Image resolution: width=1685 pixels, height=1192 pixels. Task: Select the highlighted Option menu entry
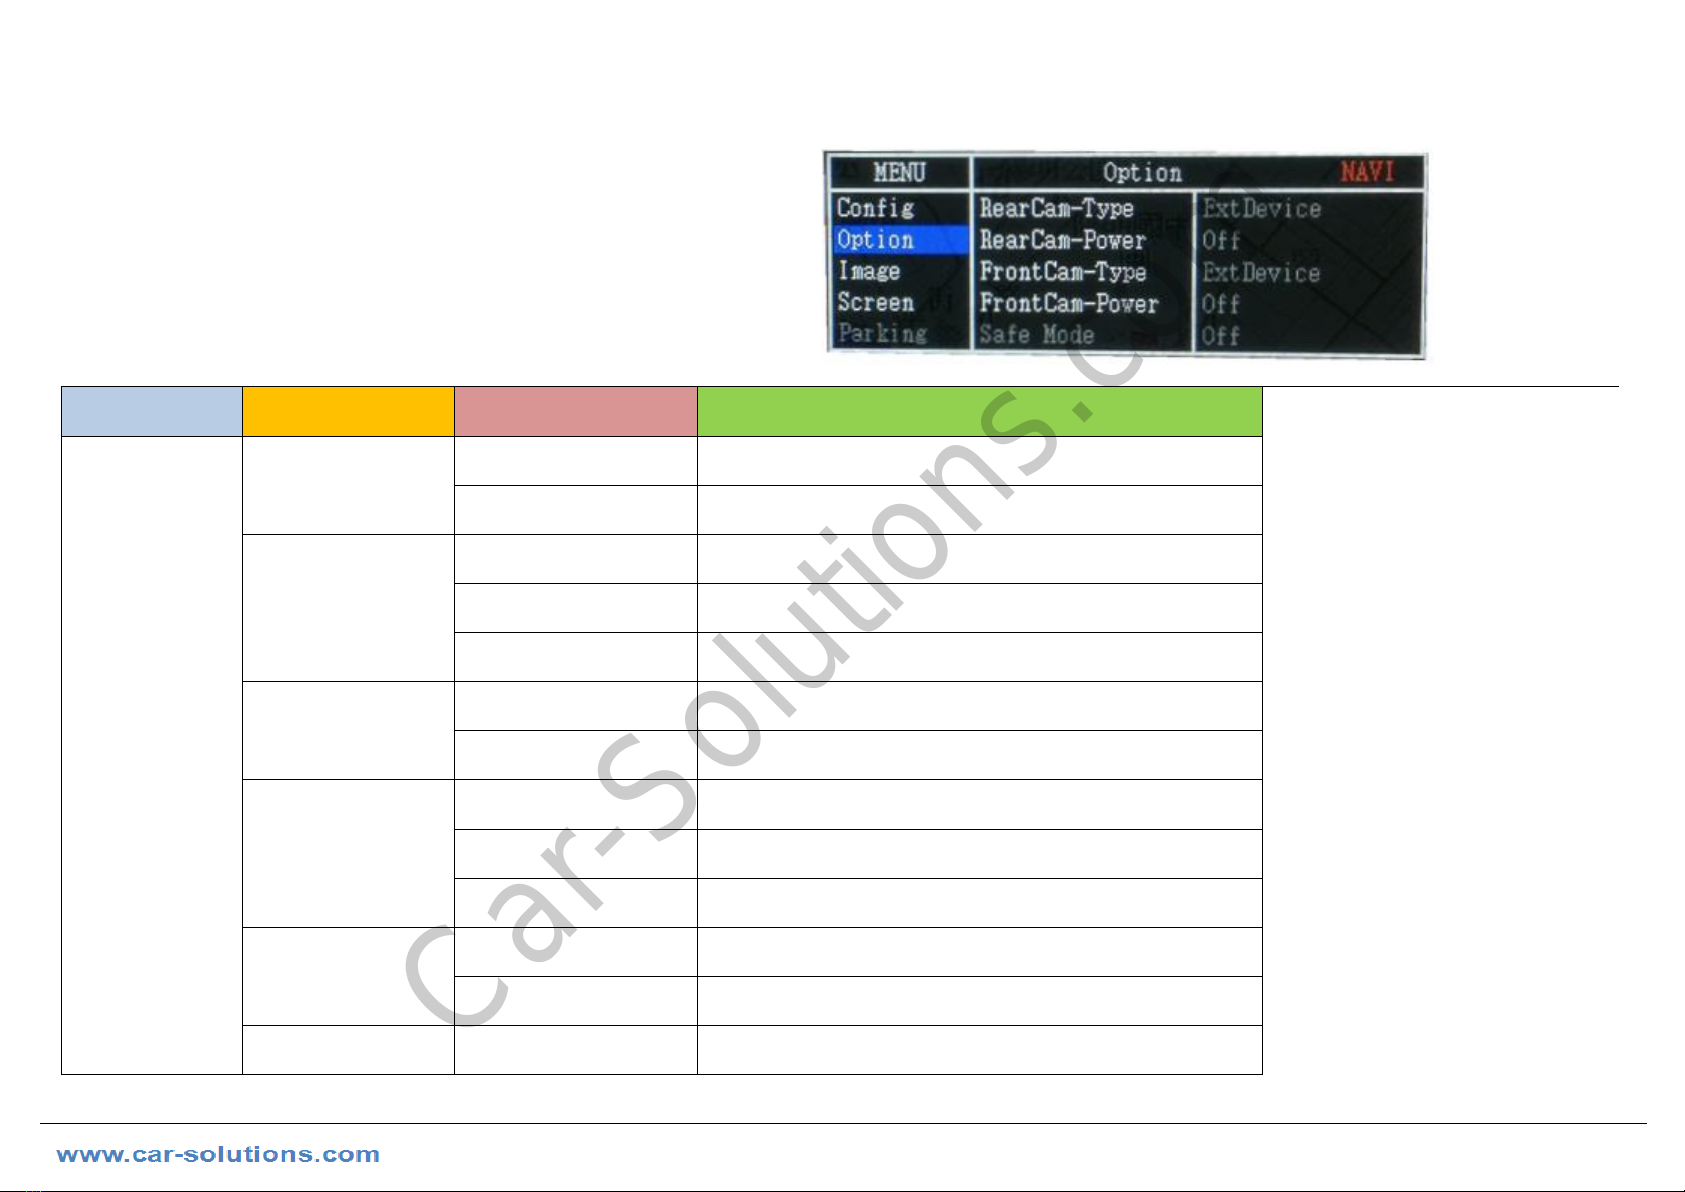click(x=876, y=240)
